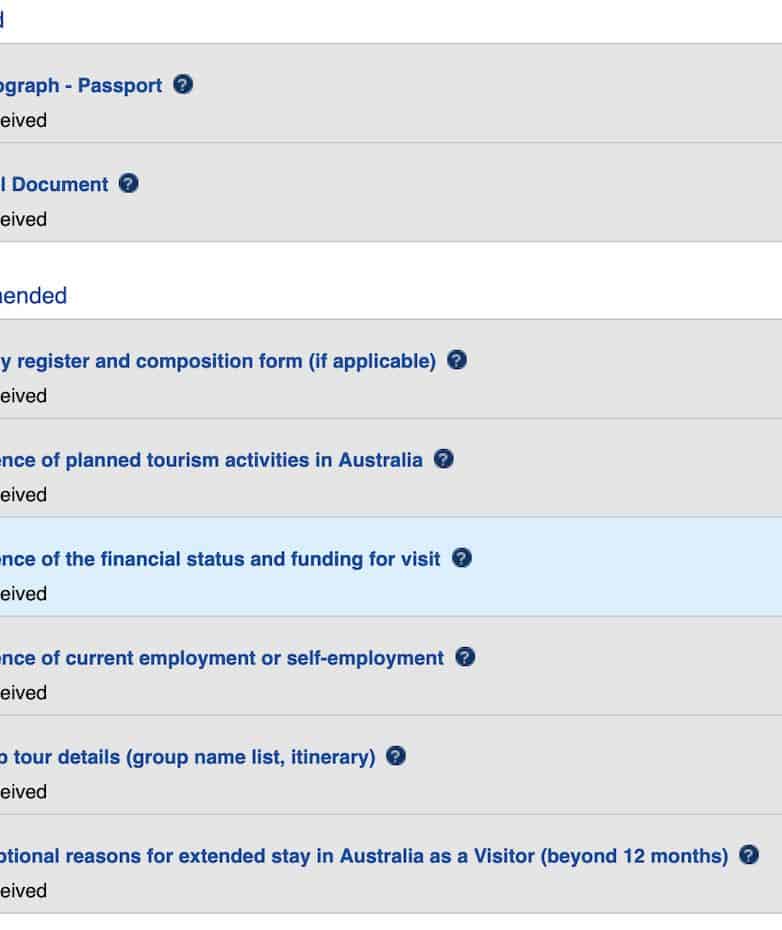Click help icon next to group tour details
This screenshot has width=782, height=930.
click(396, 756)
